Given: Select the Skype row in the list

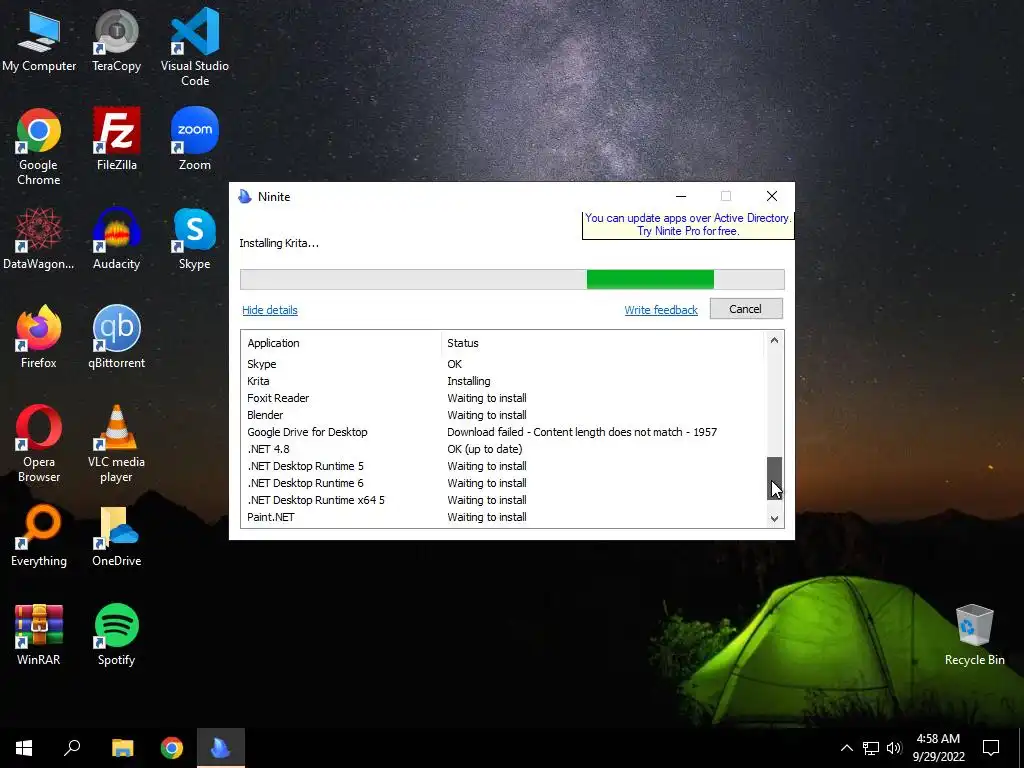Looking at the screenshot, I should [503, 364].
